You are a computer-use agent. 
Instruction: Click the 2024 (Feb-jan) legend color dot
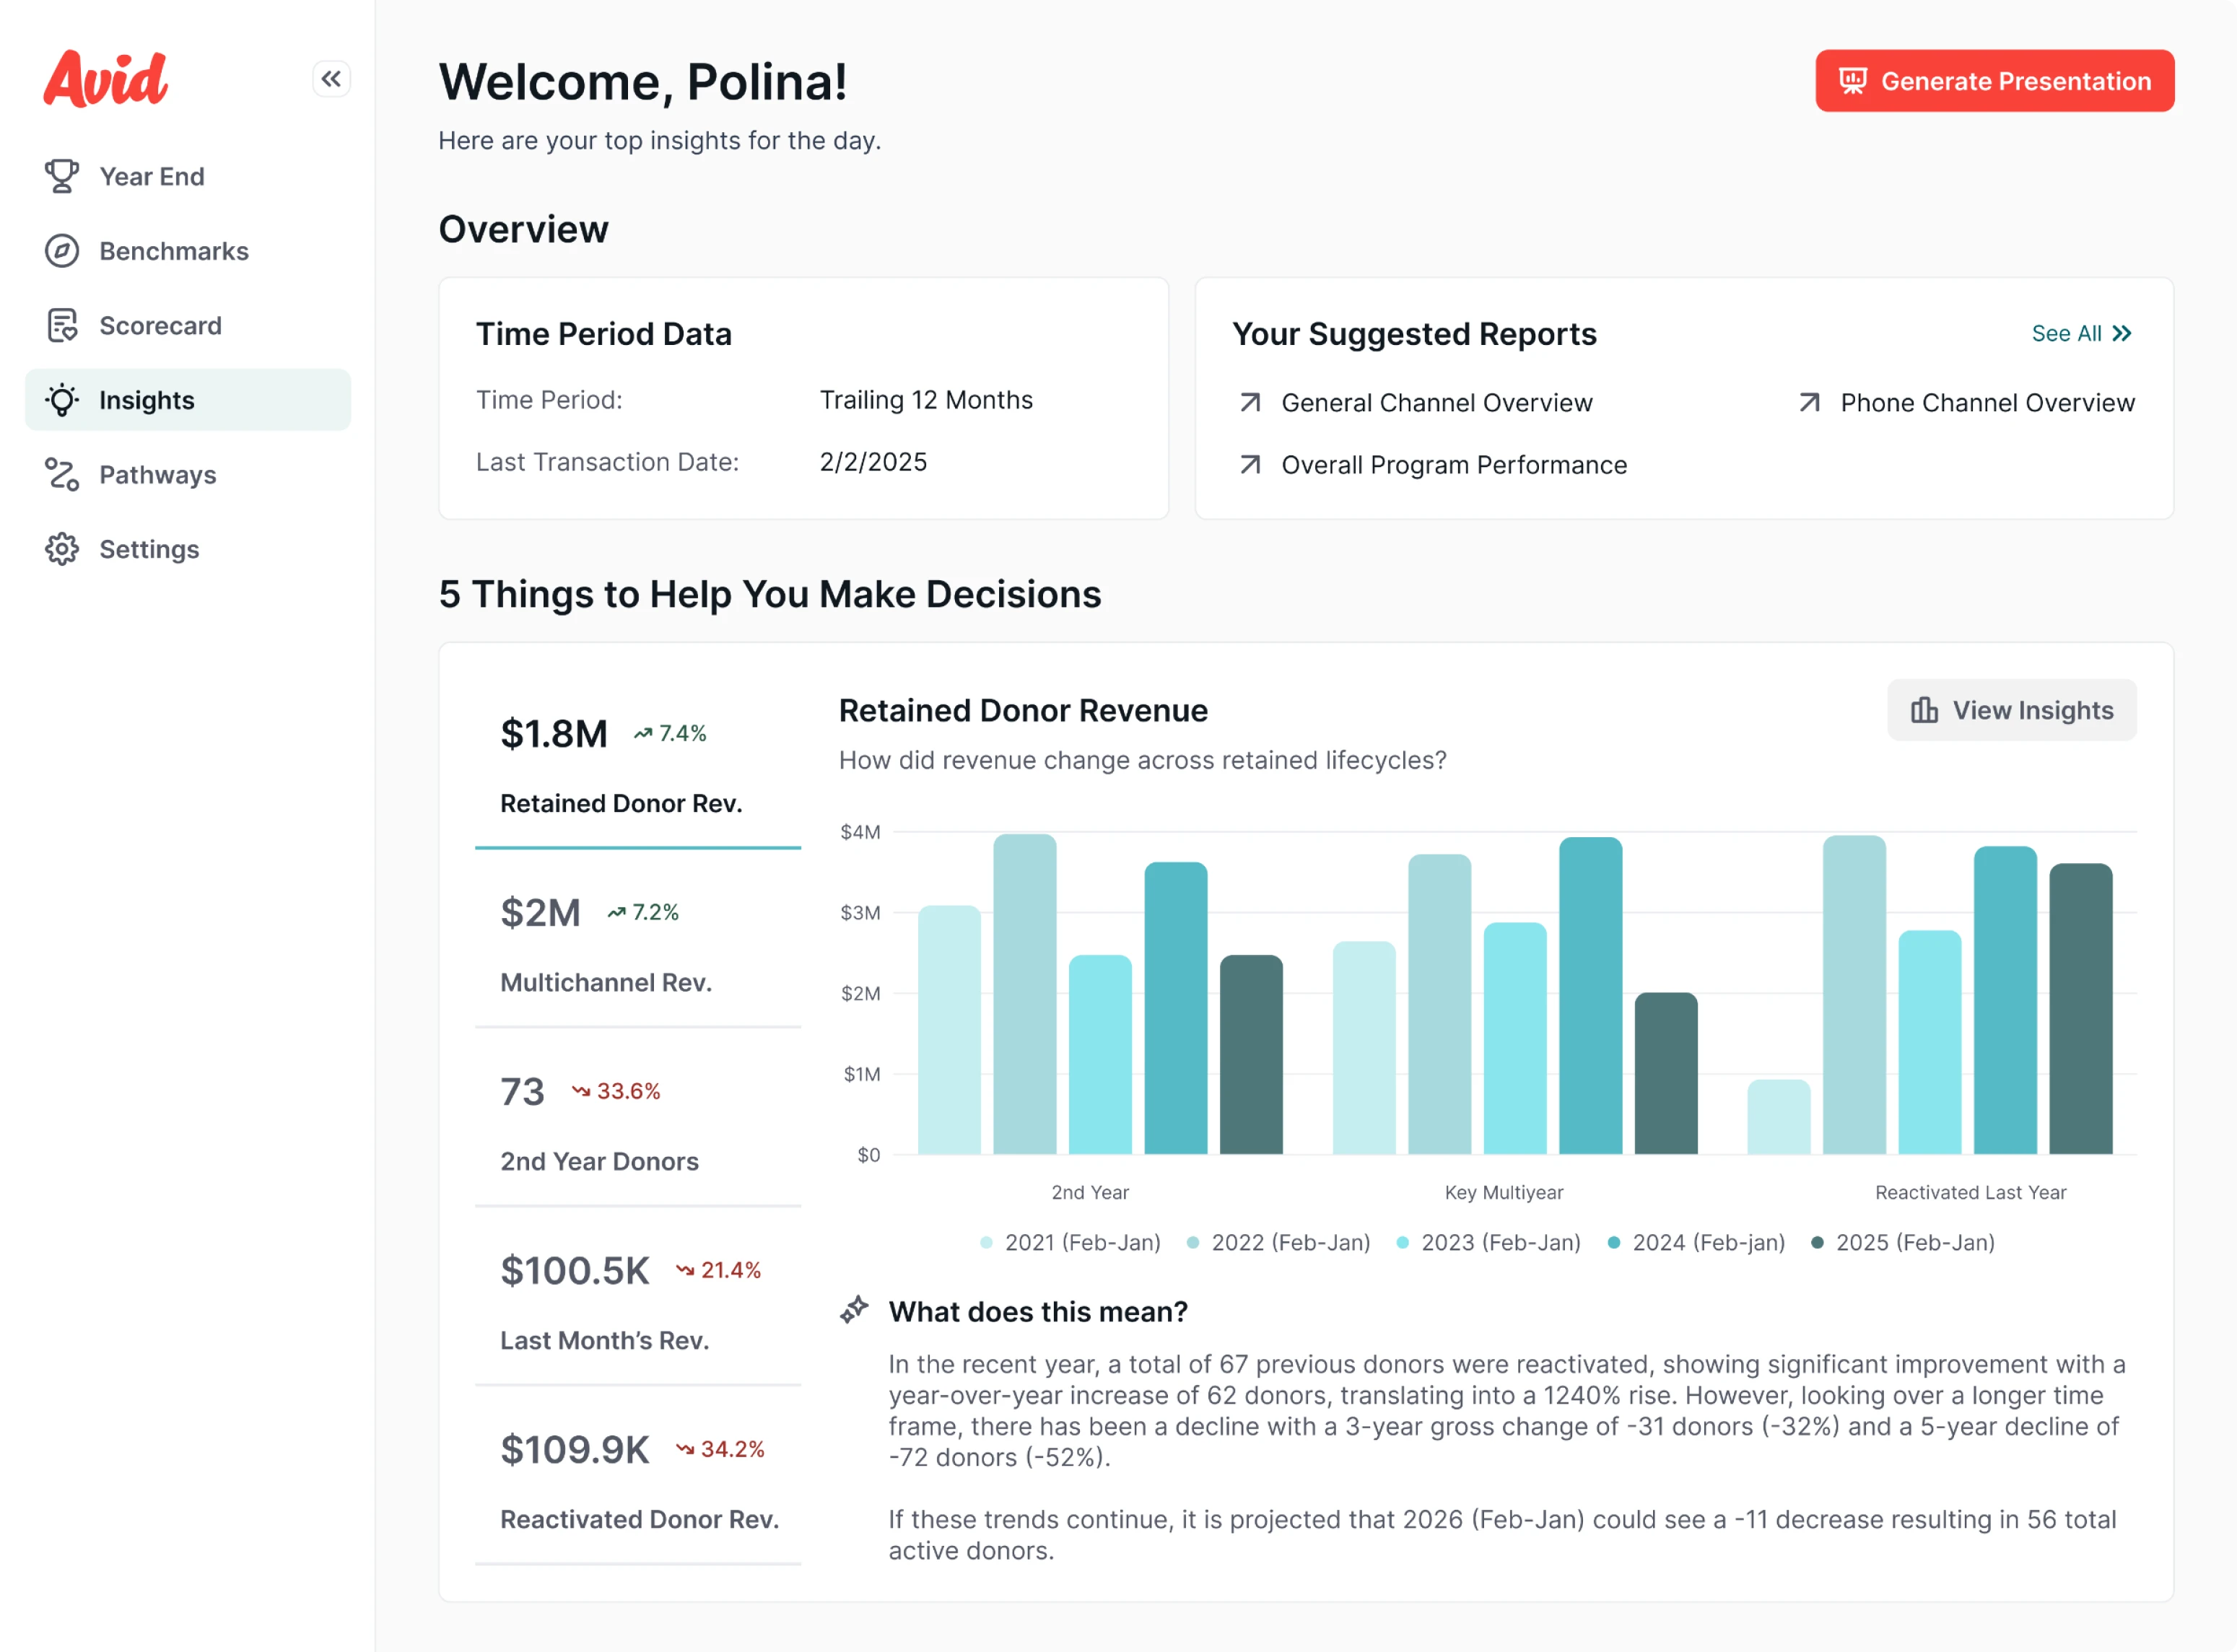coord(1613,1242)
